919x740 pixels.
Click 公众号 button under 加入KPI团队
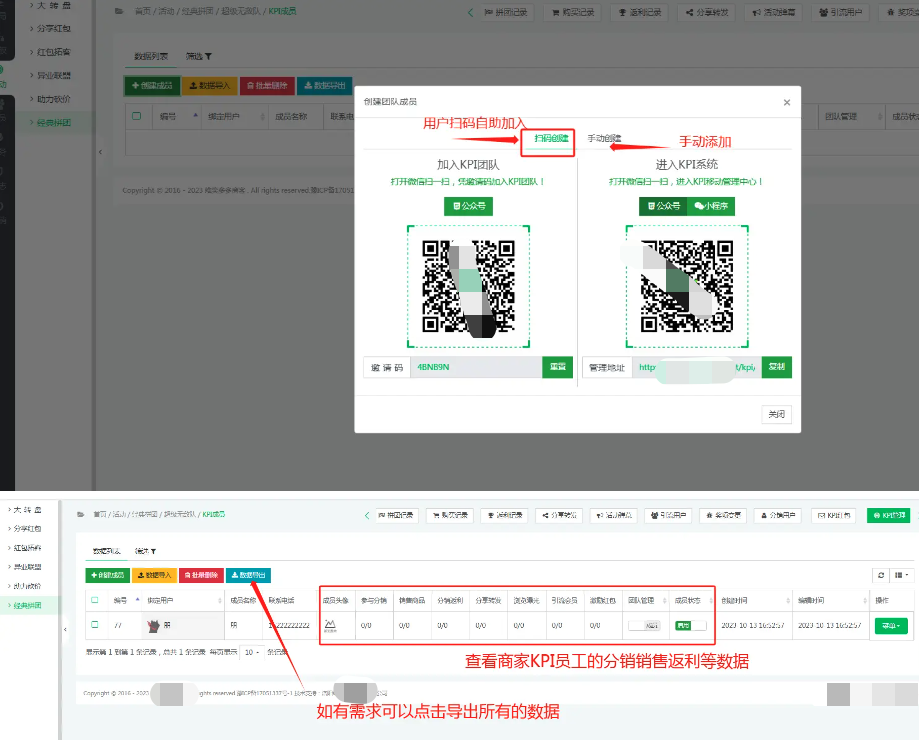pos(468,206)
